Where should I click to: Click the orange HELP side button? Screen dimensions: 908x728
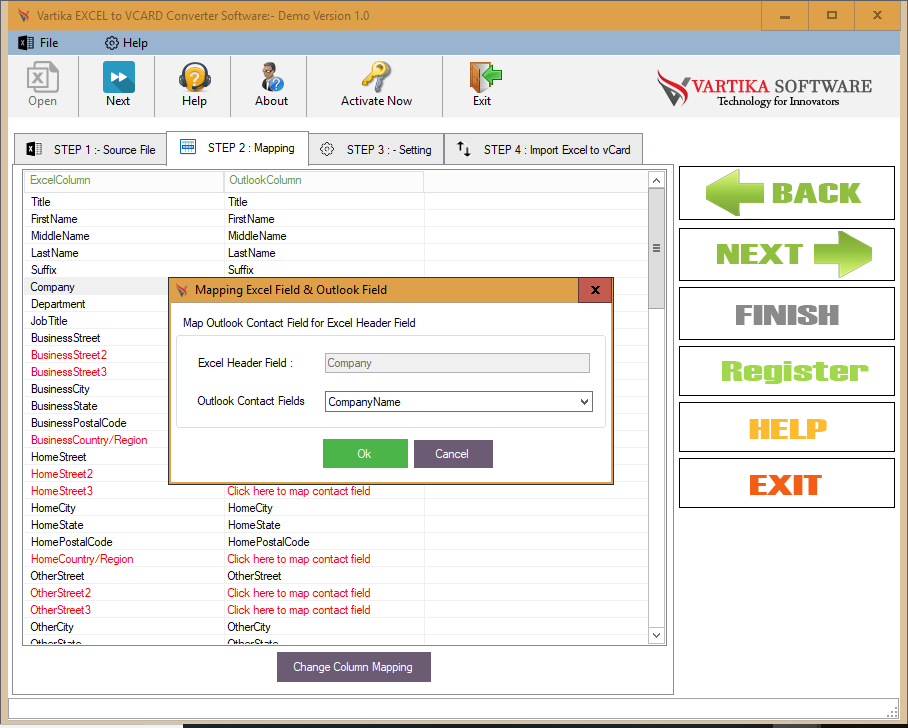pos(786,427)
